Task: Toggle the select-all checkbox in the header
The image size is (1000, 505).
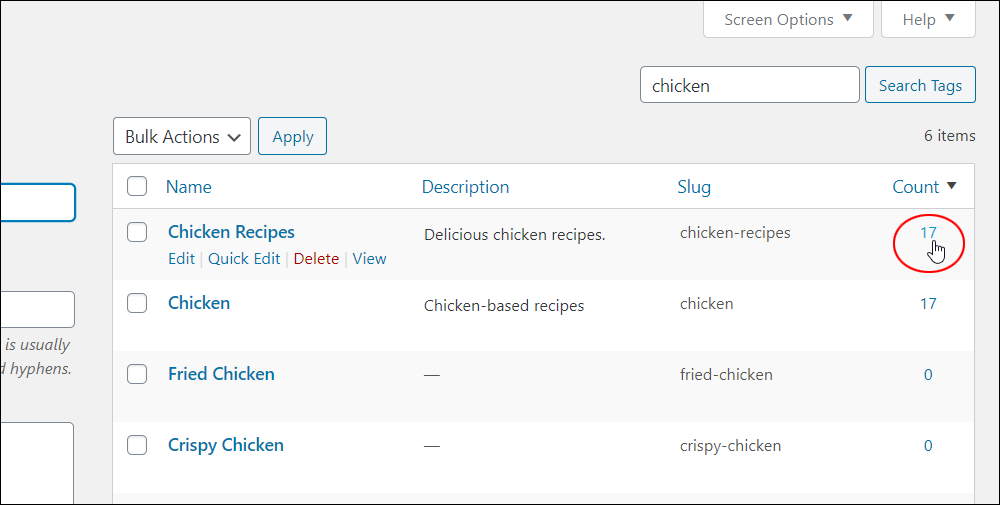Action: pos(138,186)
